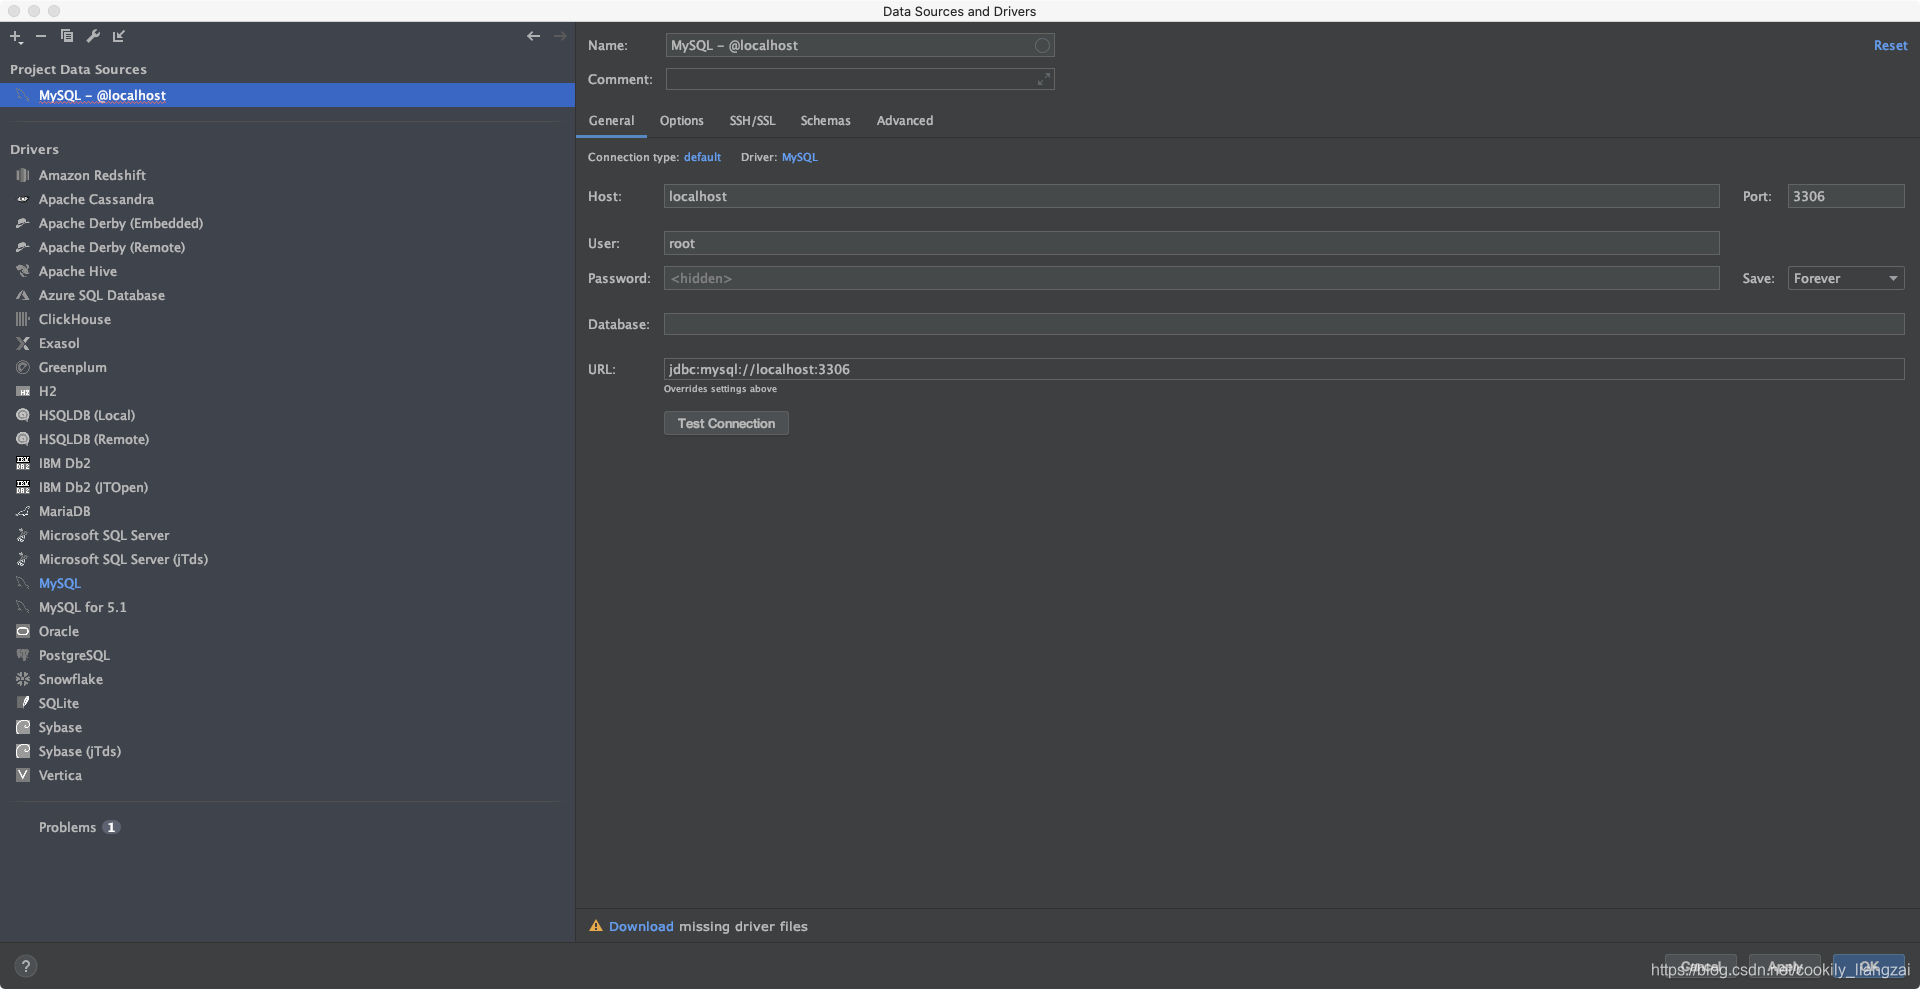Screen dimensions: 1920x989
Task: Click into the Password field
Action: pos(1192,278)
